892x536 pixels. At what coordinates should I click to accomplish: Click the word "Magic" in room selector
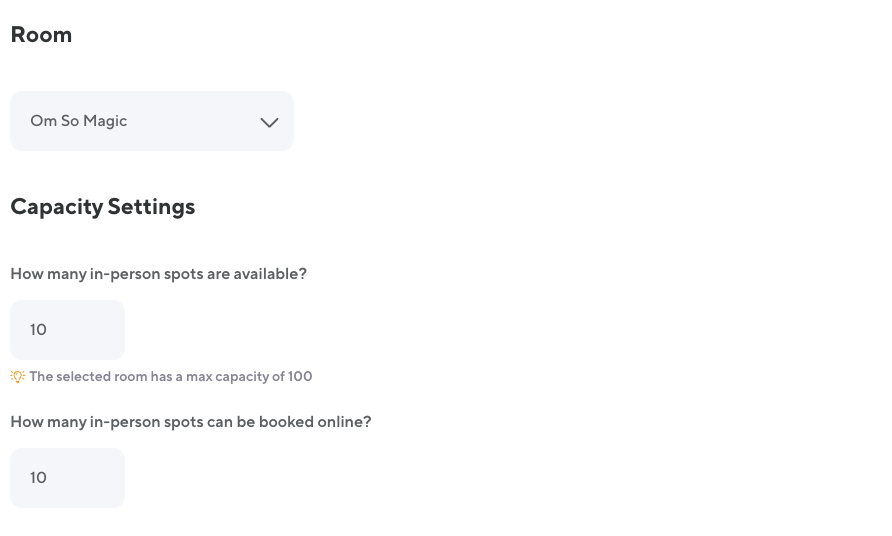(x=106, y=121)
